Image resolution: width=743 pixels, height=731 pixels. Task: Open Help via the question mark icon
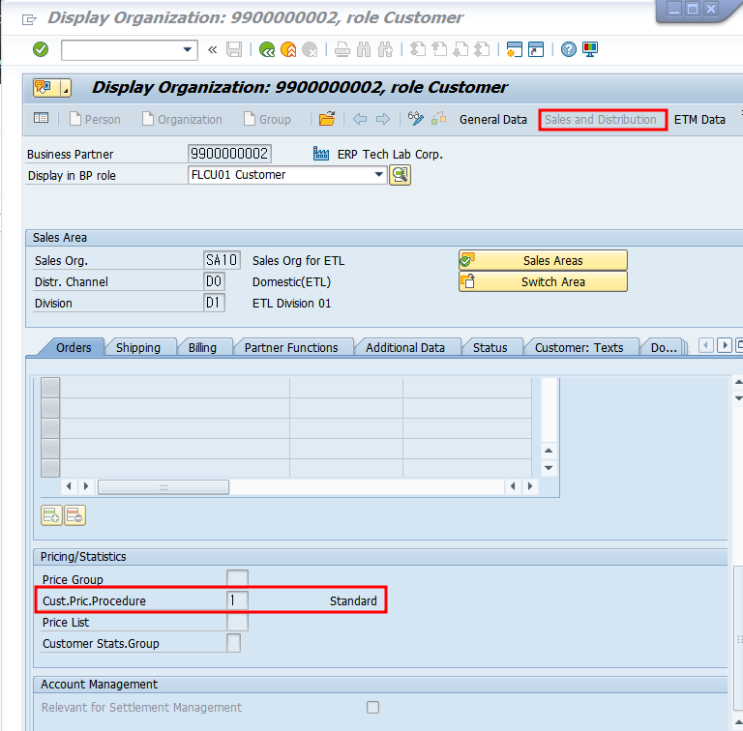tap(568, 49)
